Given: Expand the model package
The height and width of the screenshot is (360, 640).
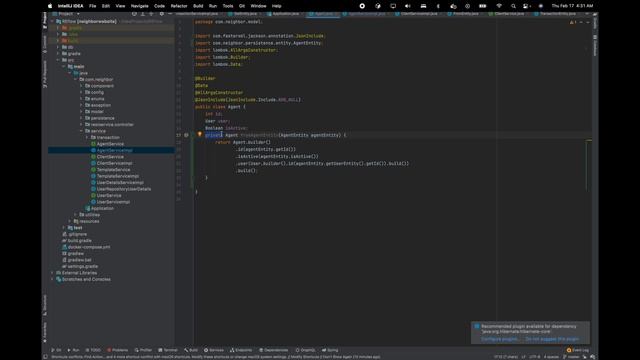Looking at the screenshot, I should 81,112.
